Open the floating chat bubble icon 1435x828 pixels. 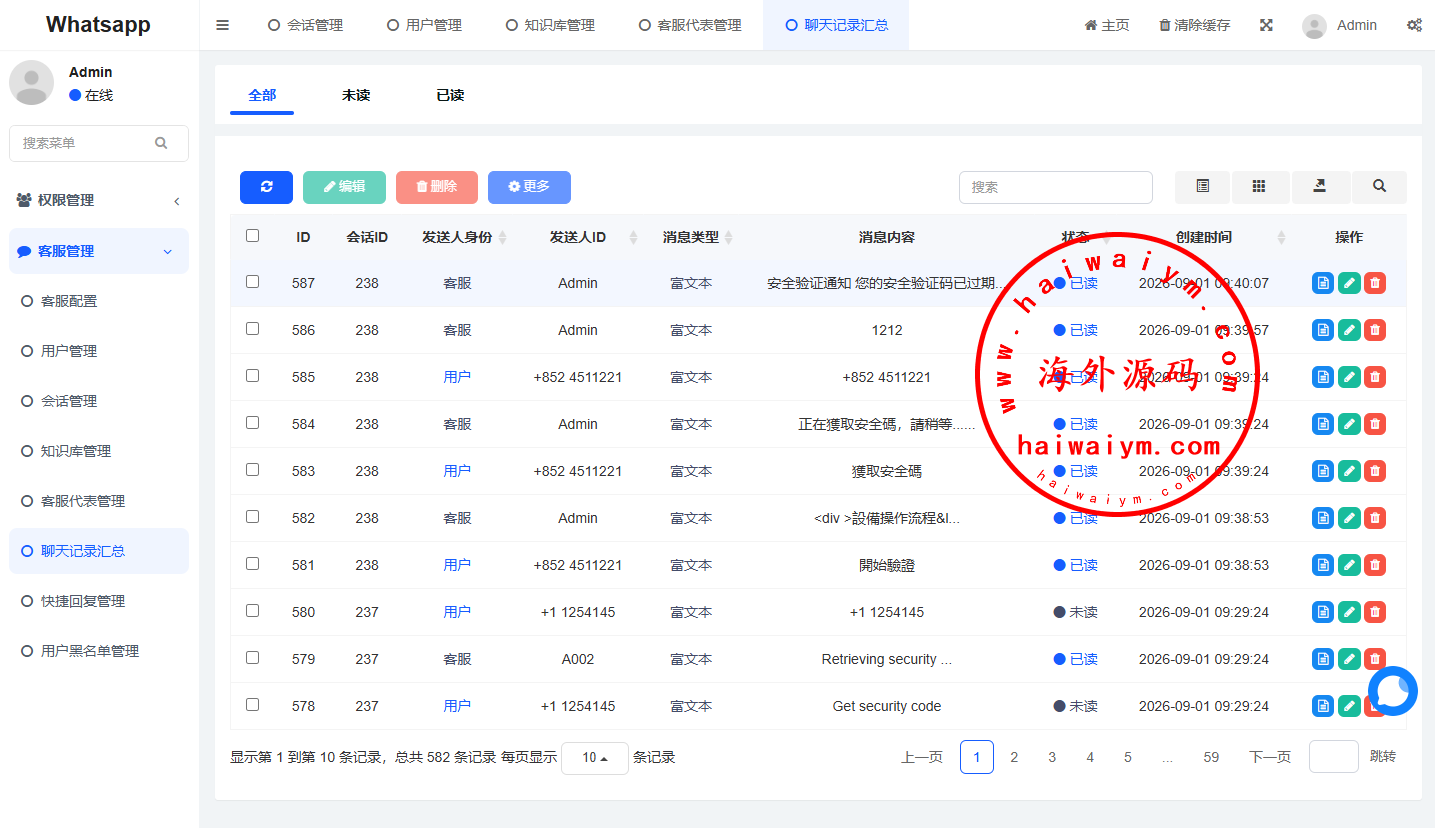(1393, 691)
